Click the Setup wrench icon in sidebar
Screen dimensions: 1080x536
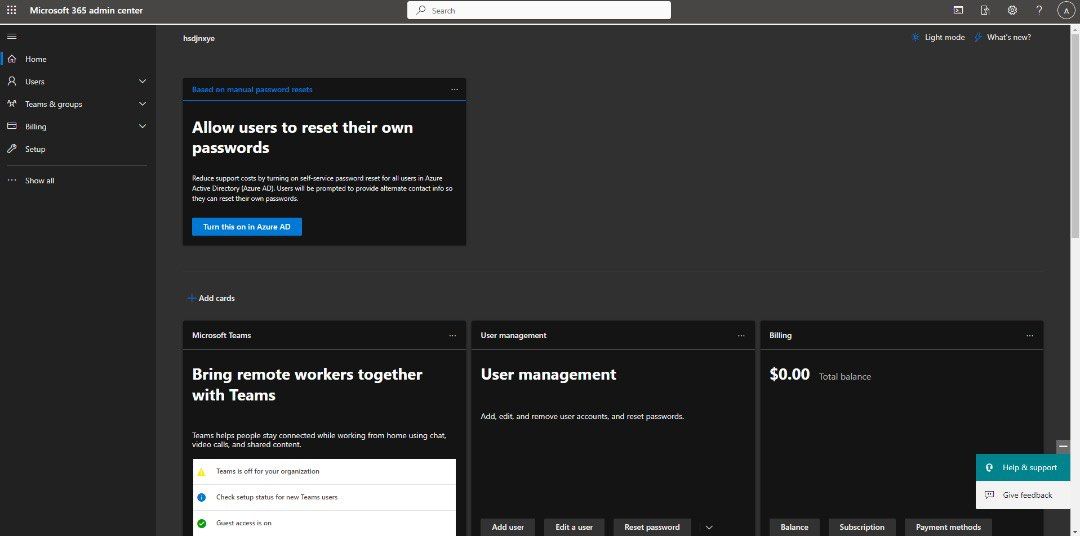tap(12, 149)
